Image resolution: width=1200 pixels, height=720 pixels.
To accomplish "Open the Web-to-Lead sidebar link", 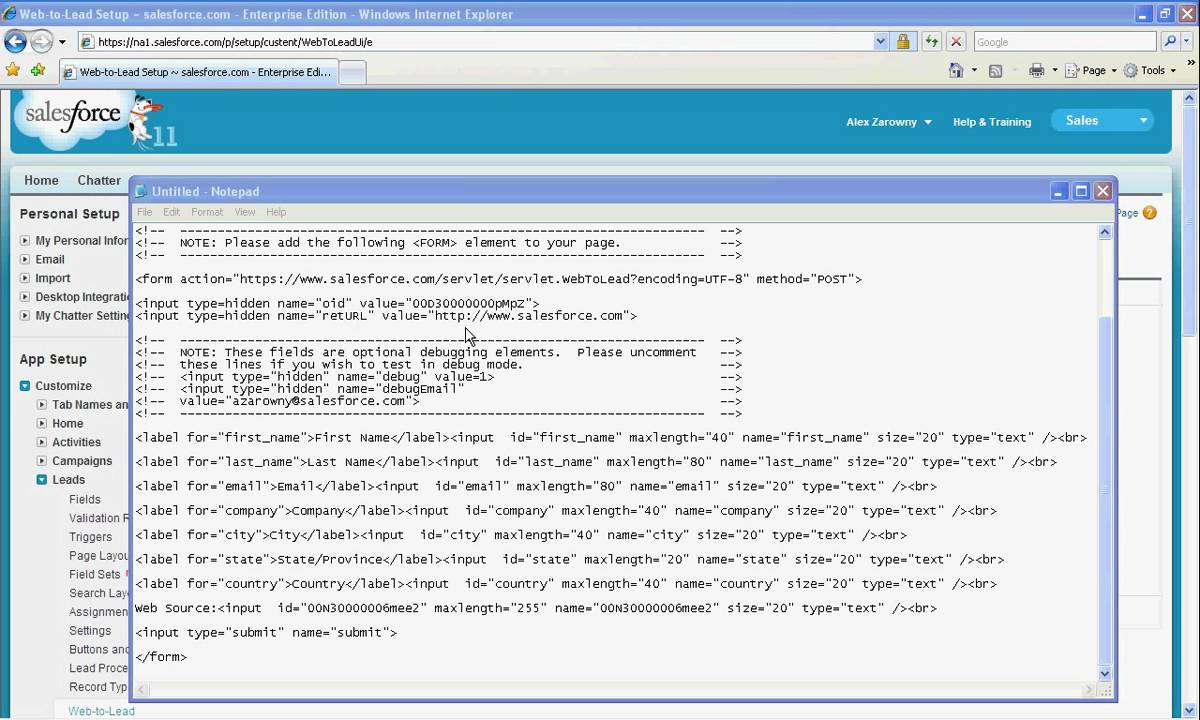I will point(101,711).
